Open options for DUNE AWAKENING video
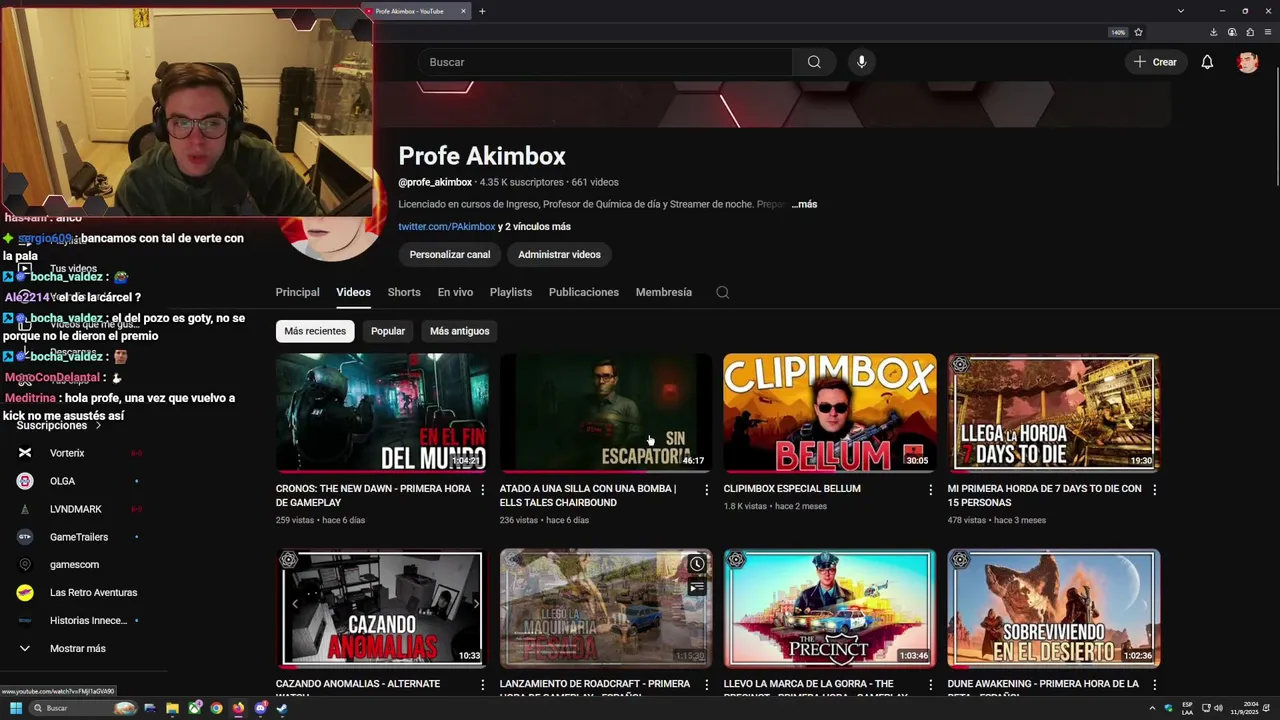This screenshot has width=1280, height=720. click(x=1155, y=685)
